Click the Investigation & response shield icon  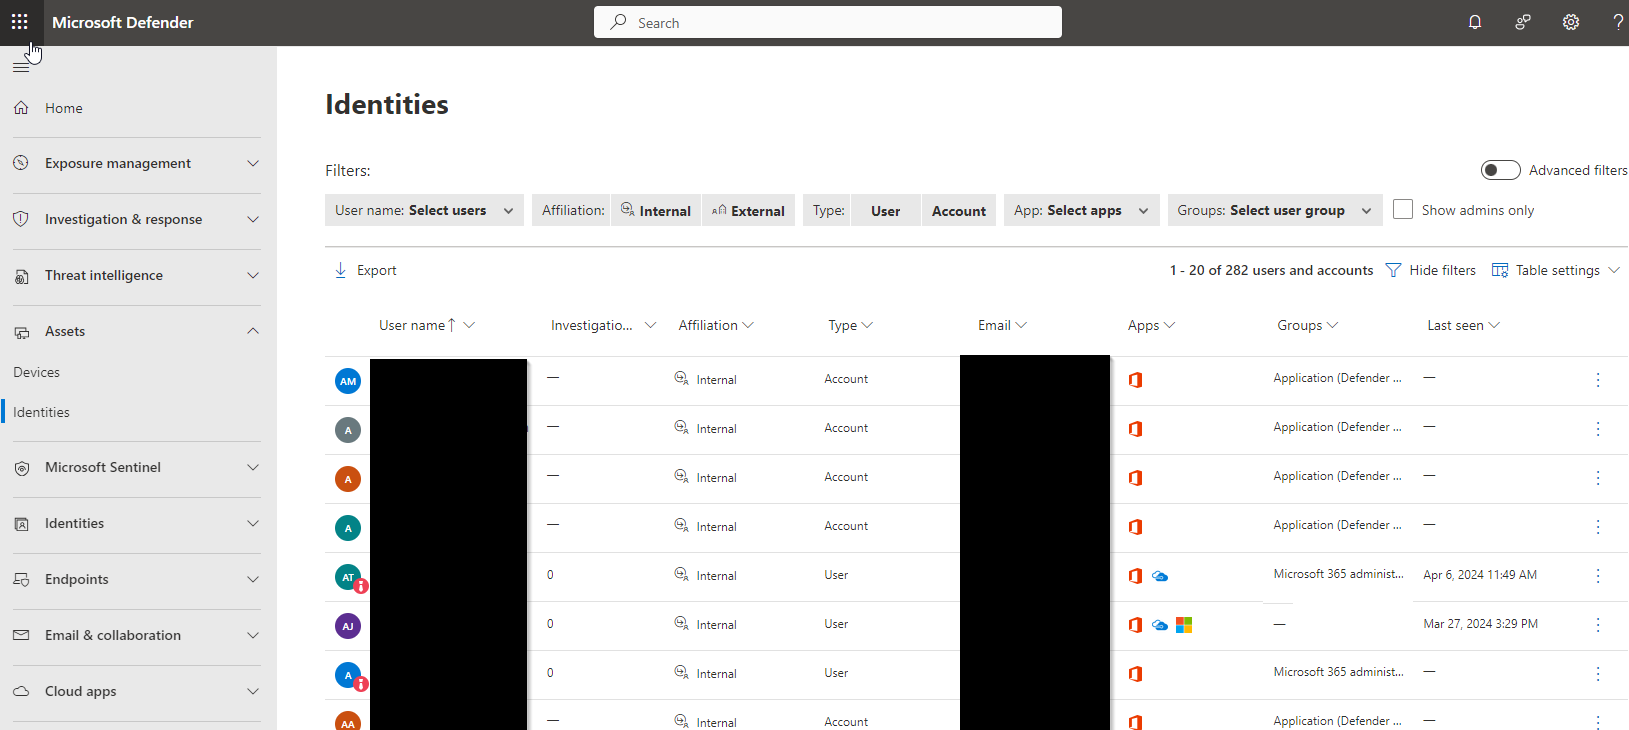point(21,219)
